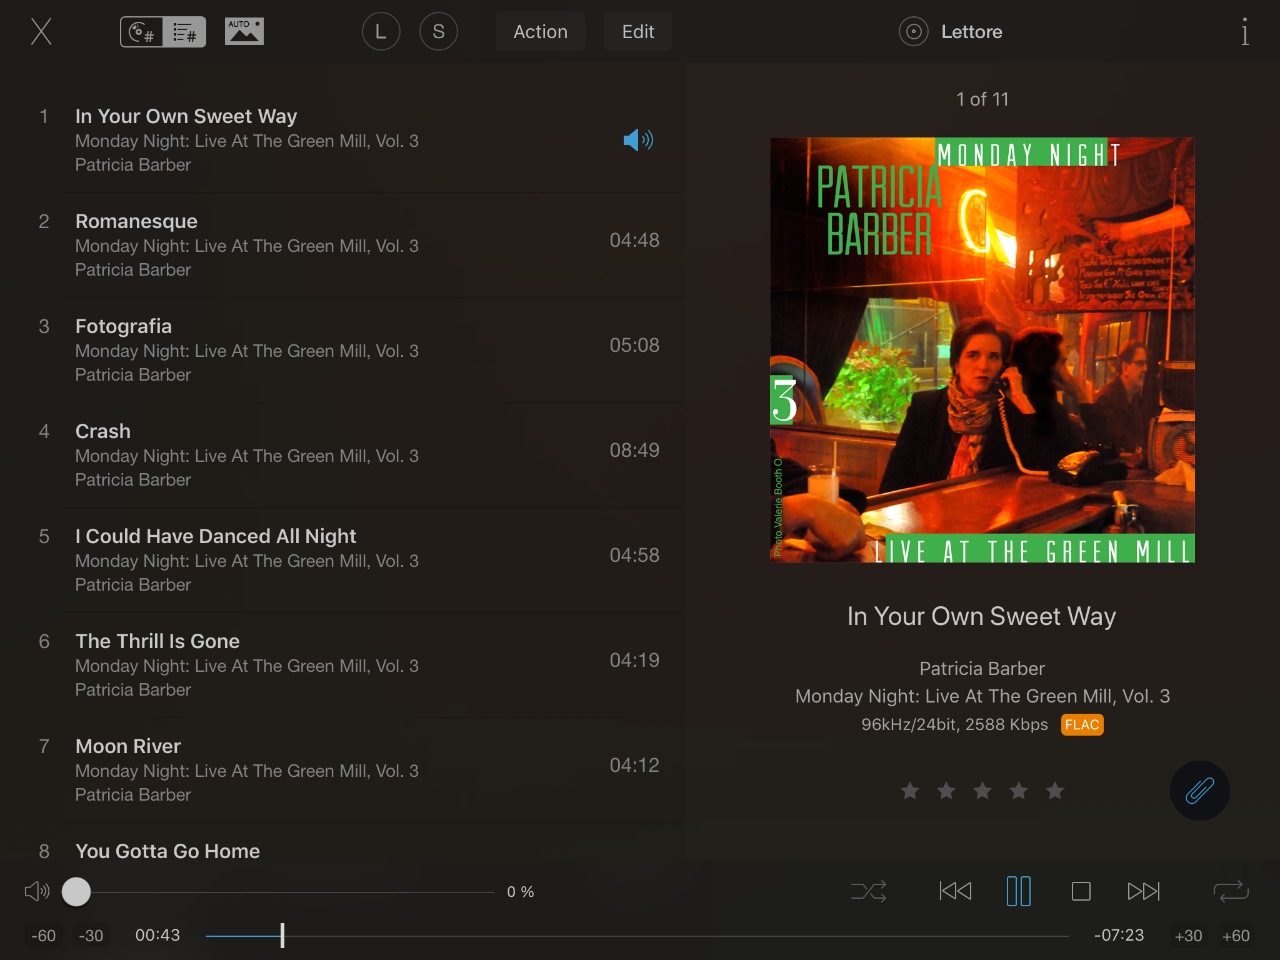Open the Edit menu

(x=638, y=32)
